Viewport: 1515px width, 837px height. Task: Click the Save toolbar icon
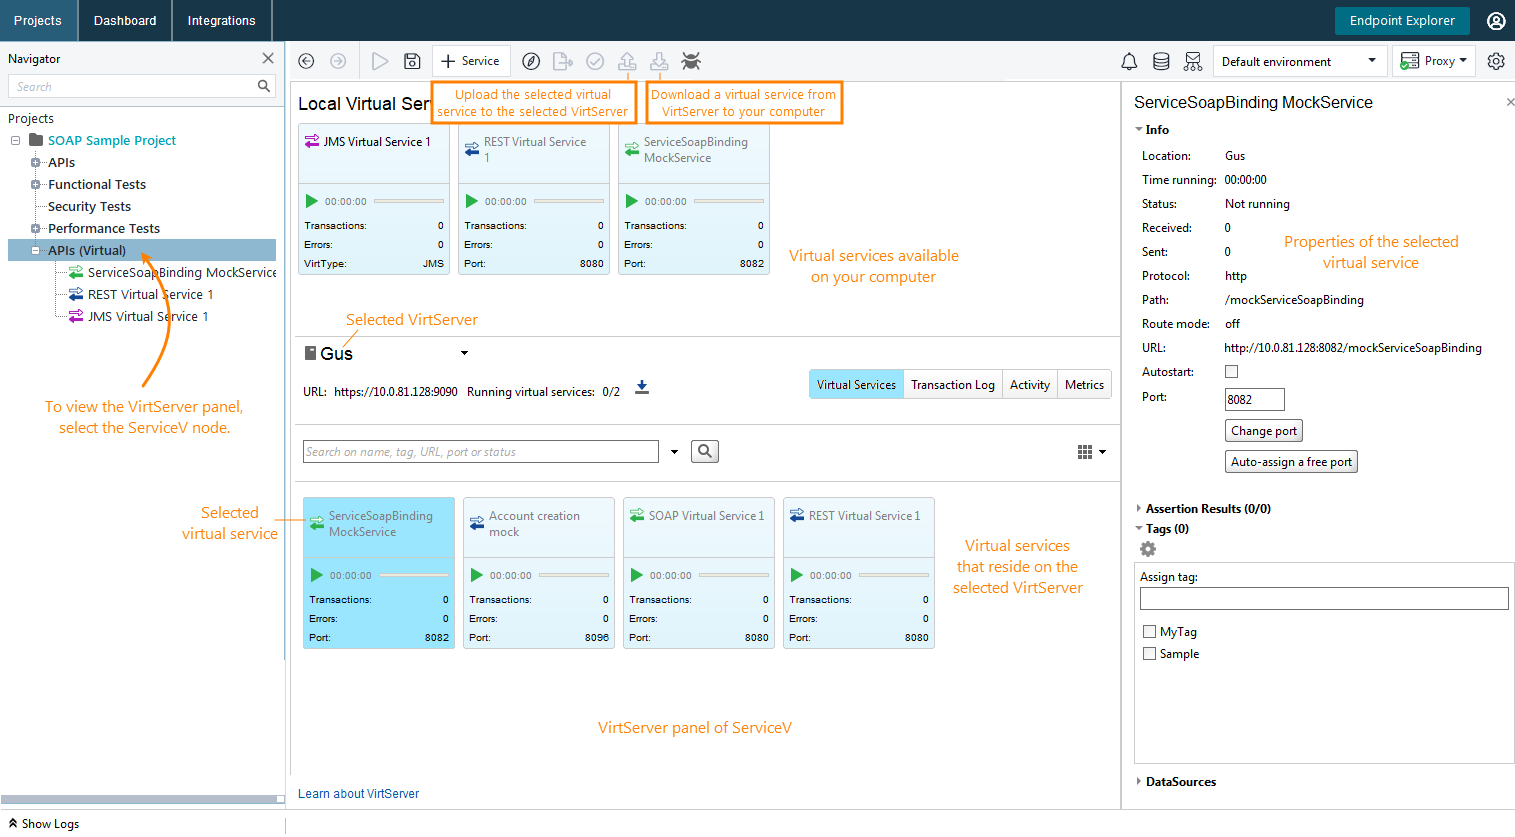click(411, 60)
